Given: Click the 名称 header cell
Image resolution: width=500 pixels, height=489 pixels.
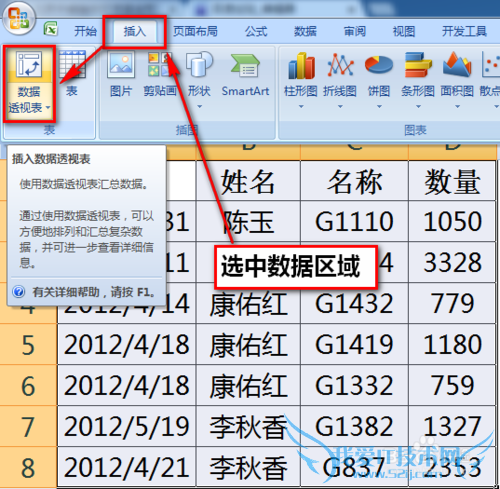Looking at the screenshot, I should 354,181.
